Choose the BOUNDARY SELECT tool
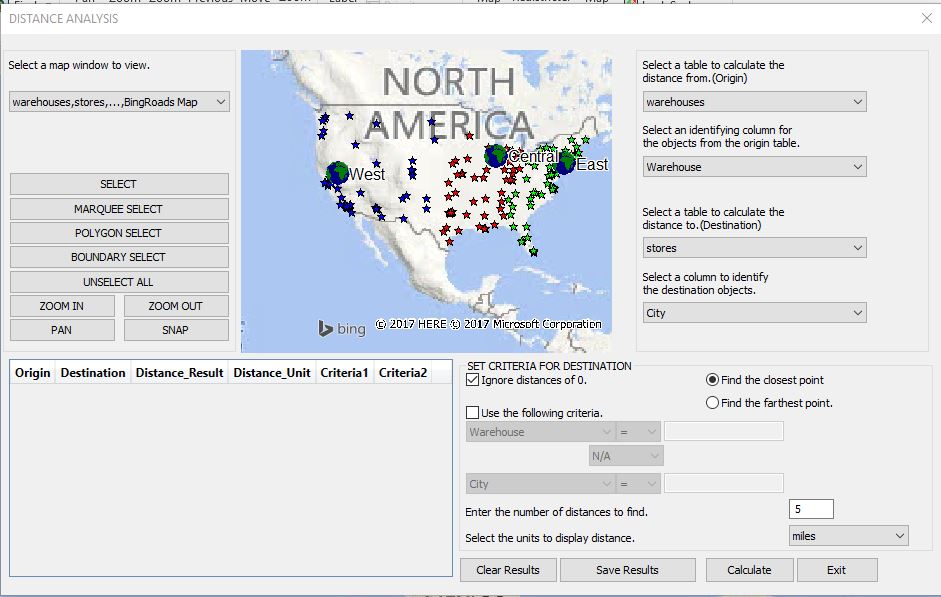This screenshot has width=941, height=597. 118,256
